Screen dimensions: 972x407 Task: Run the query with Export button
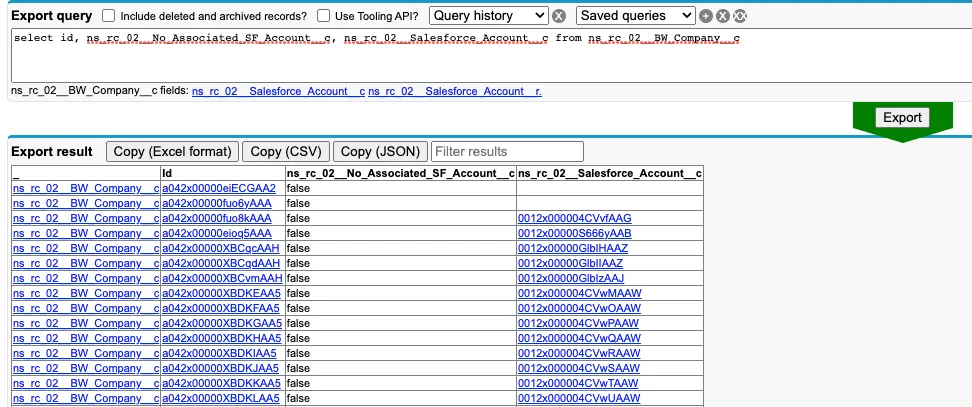click(x=902, y=118)
